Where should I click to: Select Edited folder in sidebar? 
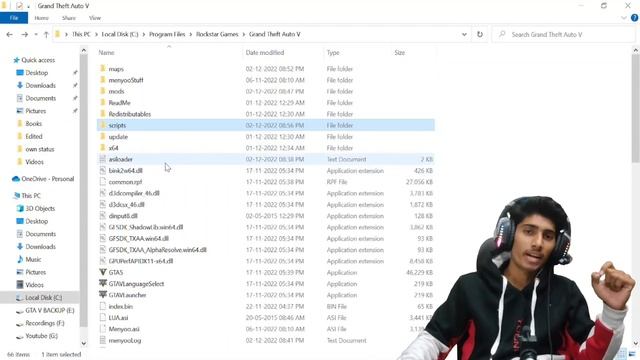point(34,136)
